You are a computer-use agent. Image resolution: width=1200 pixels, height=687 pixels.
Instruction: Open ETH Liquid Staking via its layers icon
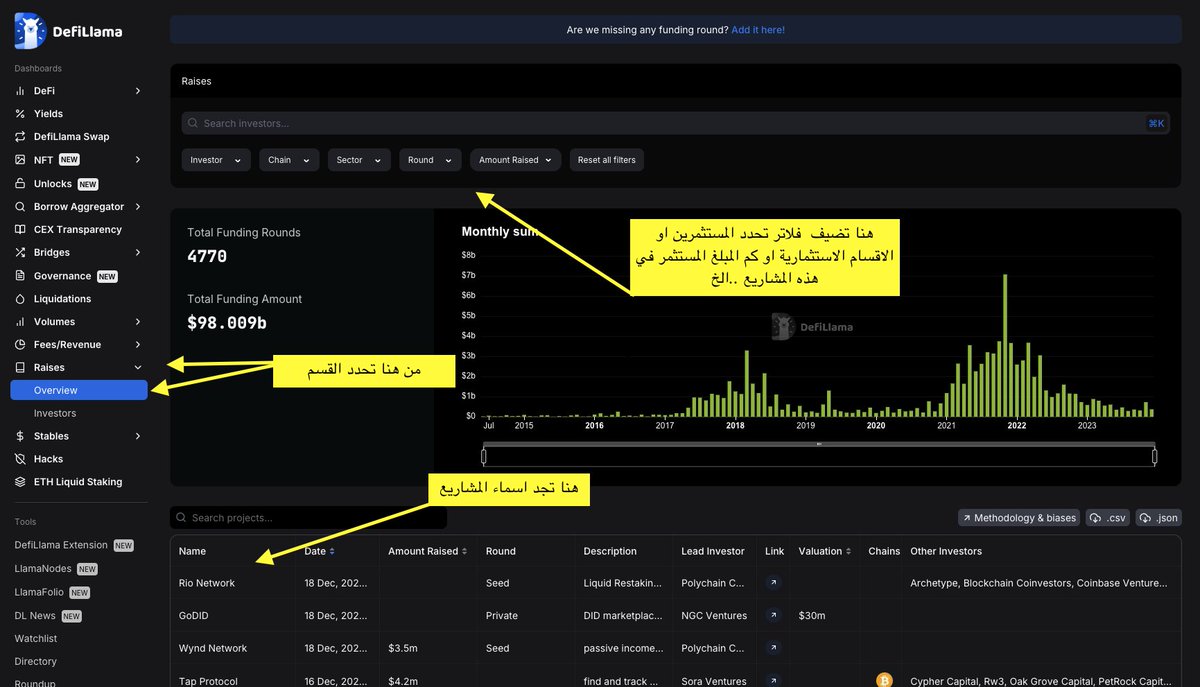tap(20, 482)
